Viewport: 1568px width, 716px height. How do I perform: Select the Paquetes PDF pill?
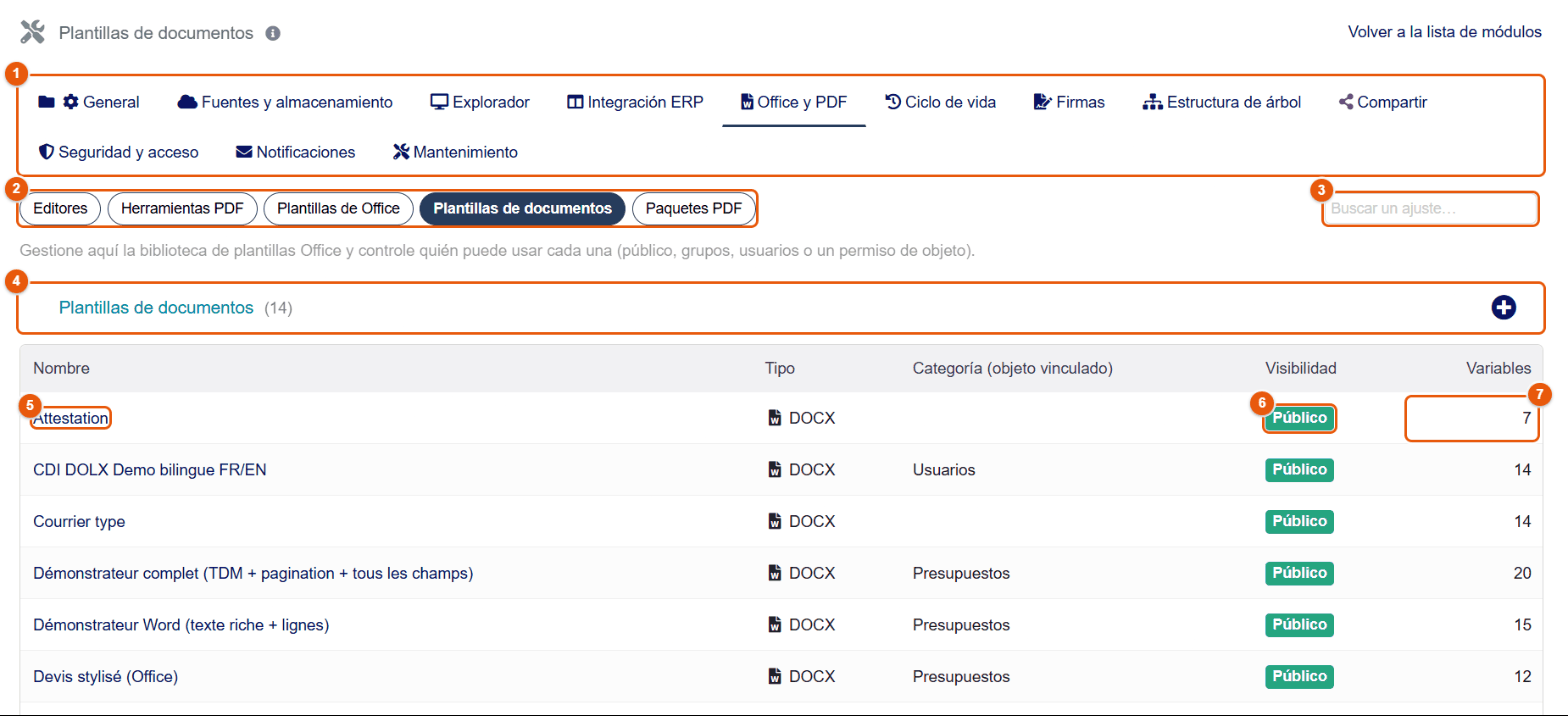(694, 209)
